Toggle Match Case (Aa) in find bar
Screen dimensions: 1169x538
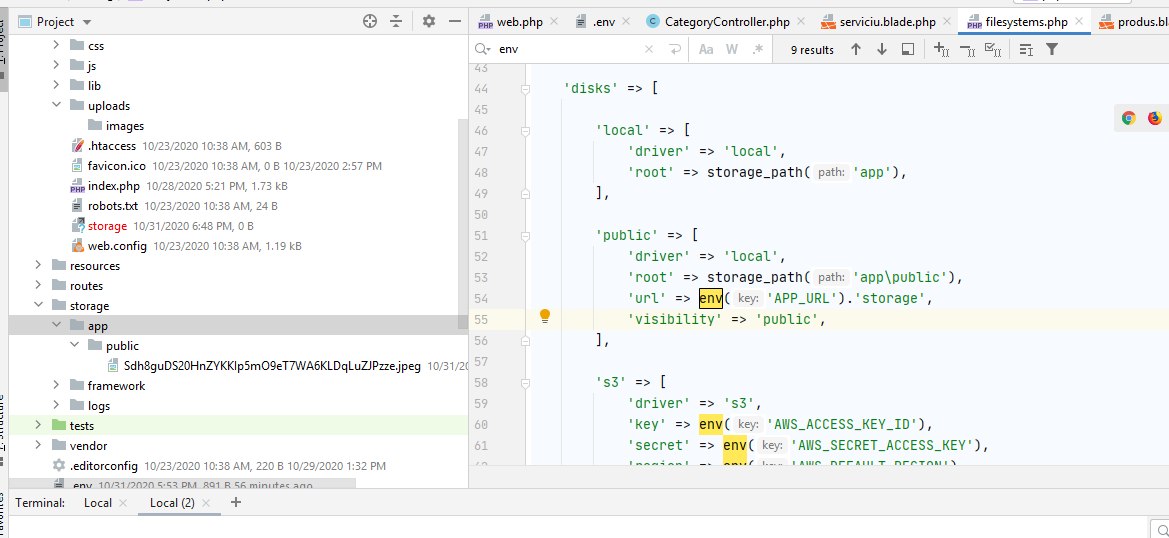706,49
